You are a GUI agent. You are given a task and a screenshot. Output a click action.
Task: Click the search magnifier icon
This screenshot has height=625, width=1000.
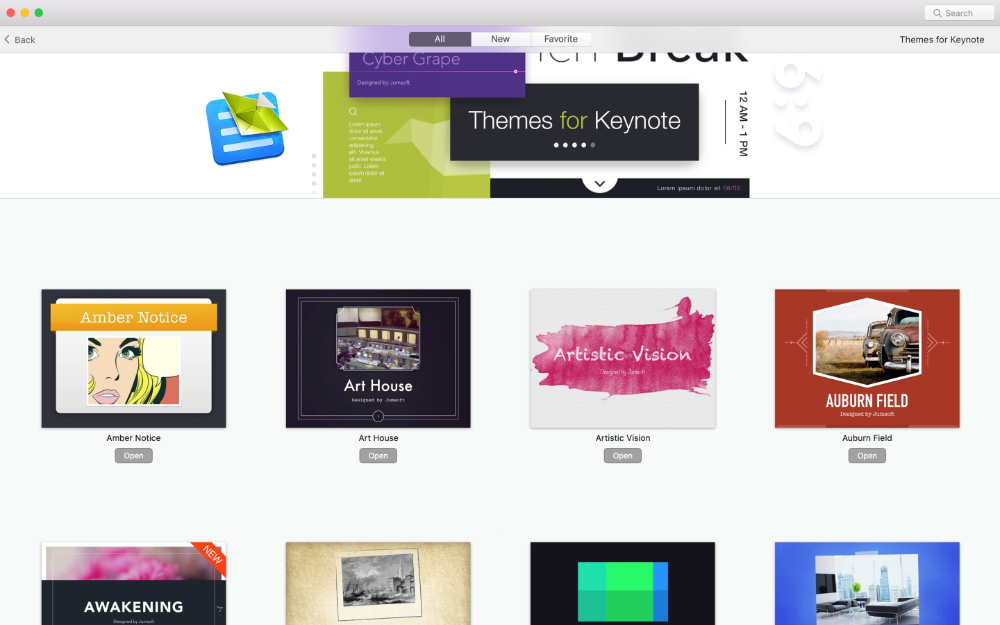pos(938,13)
